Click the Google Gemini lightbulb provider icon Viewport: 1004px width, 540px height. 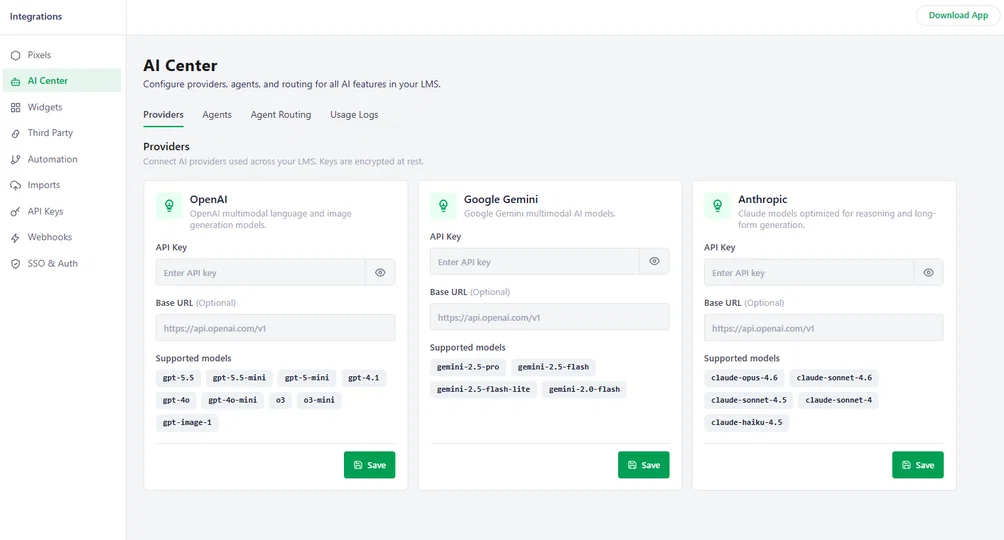(x=443, y=206)
